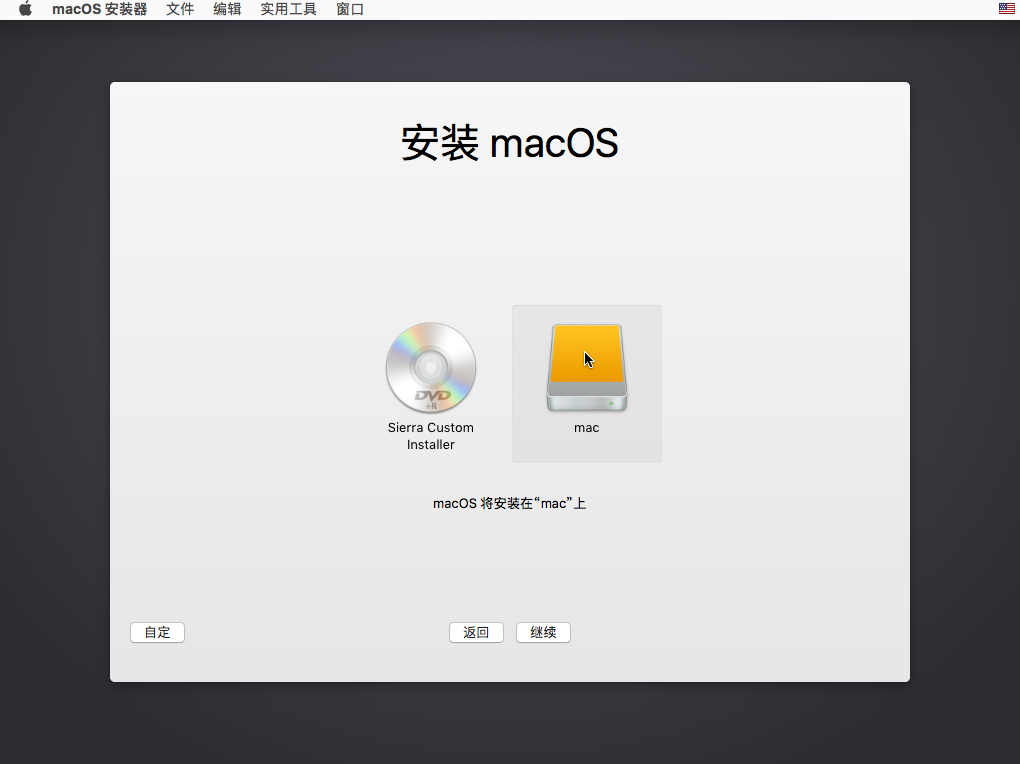Screen dimensions: 1020x764
Task: Open the macOS 安装器 menu
Action: click(x=100, y=9)
